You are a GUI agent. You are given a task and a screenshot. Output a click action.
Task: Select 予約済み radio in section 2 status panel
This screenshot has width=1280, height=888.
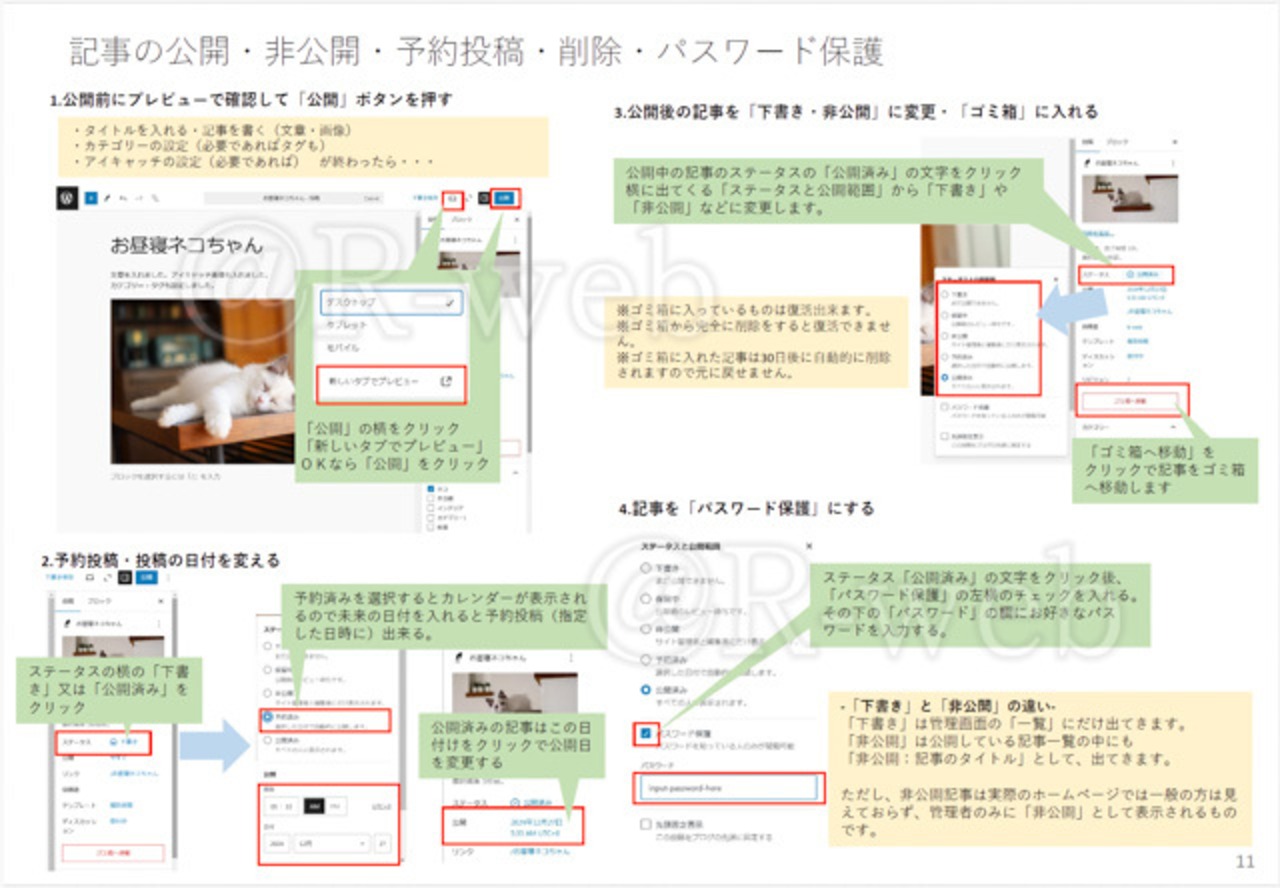(x=266, y=718)
